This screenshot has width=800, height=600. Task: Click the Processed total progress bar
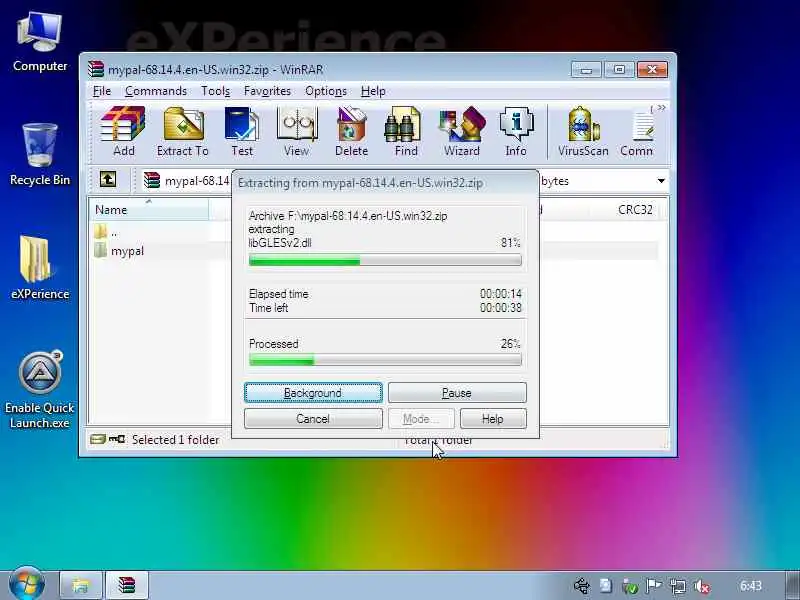385,360
